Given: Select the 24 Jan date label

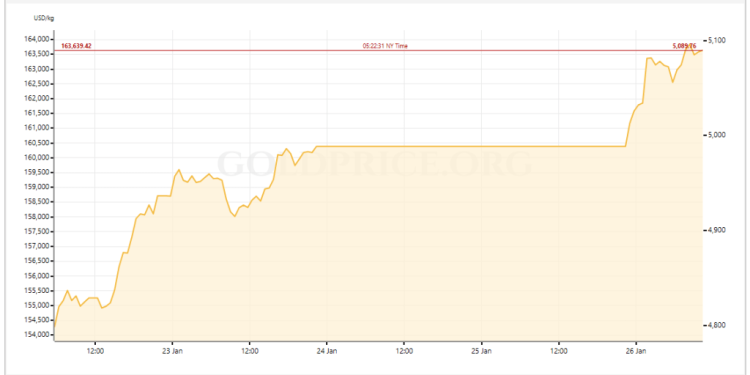Looking at the screenshot, I should [327, 351].
